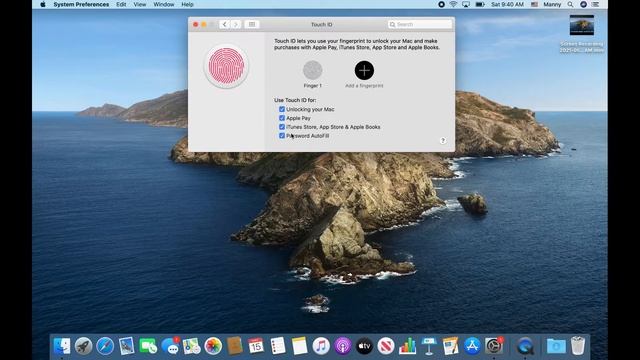Screen dimensions: 640x360
Task: Open the US flag input source menu
Action: point(534,4)
